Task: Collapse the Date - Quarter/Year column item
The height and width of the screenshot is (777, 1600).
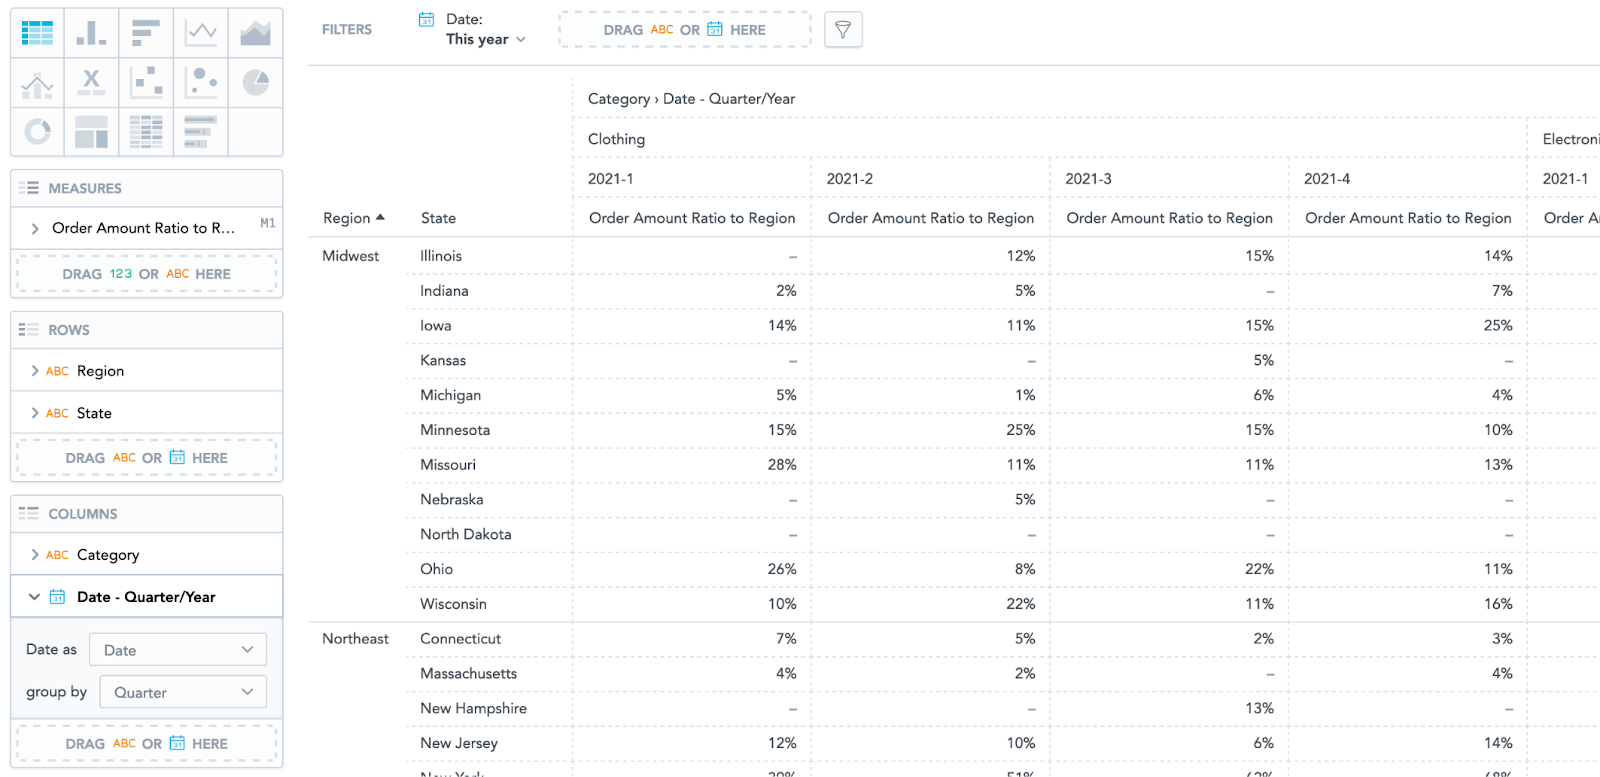Action: point(34,597)
